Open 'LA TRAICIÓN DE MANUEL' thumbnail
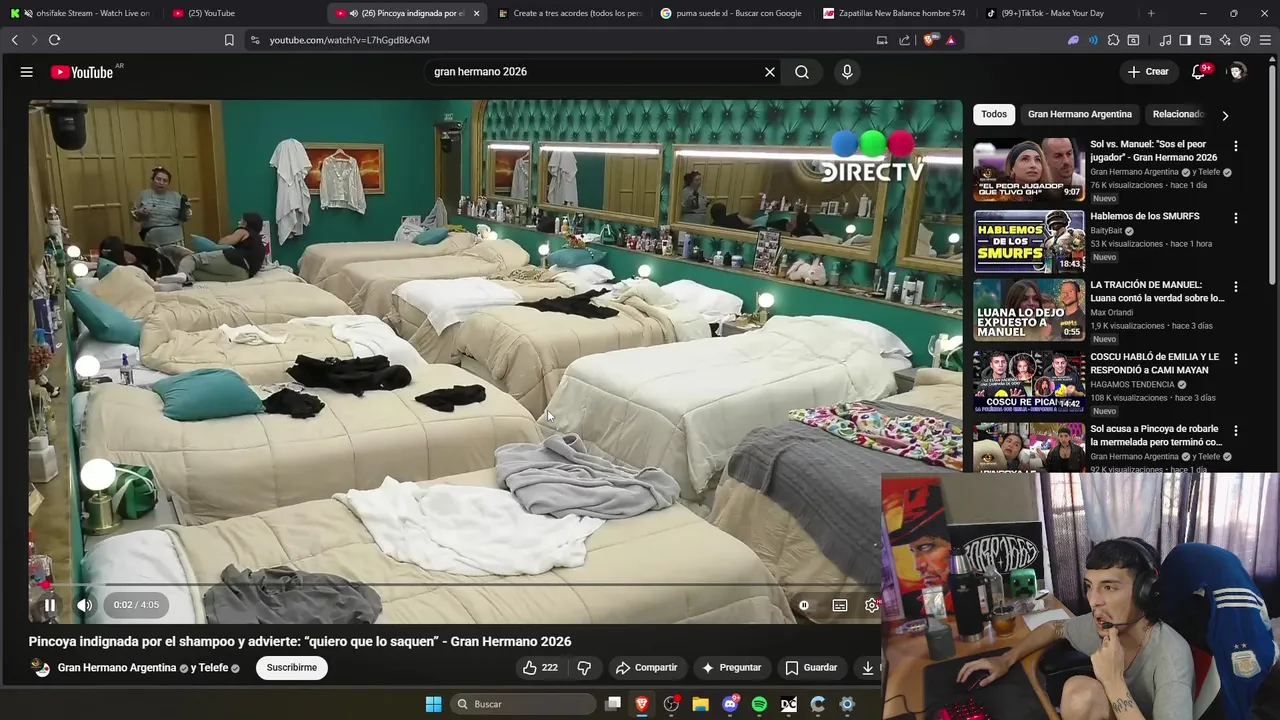1280x720 pixels. click(1029, 310)
